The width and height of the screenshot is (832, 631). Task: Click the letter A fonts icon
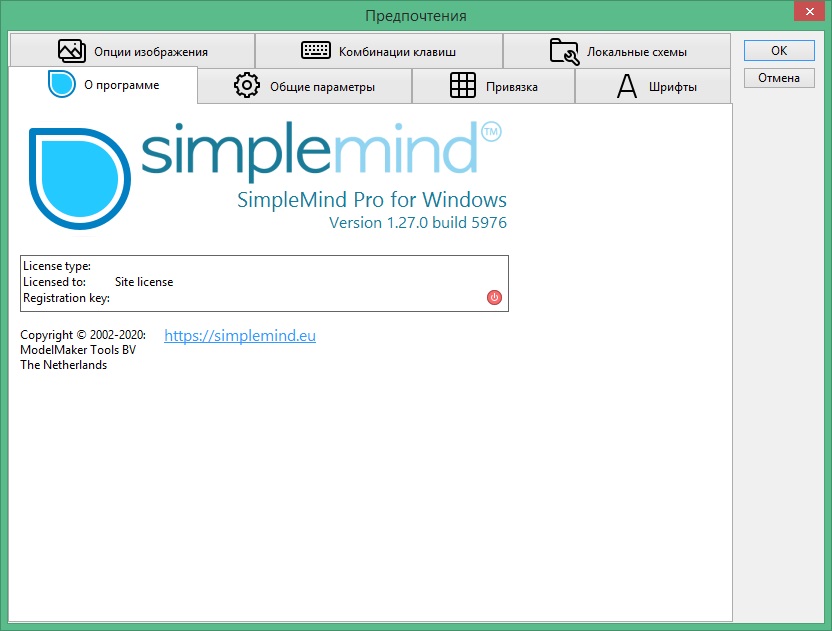627,86
